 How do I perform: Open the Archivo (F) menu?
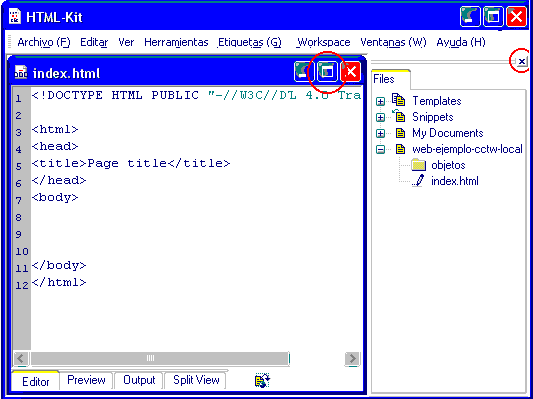pos(44,42)
